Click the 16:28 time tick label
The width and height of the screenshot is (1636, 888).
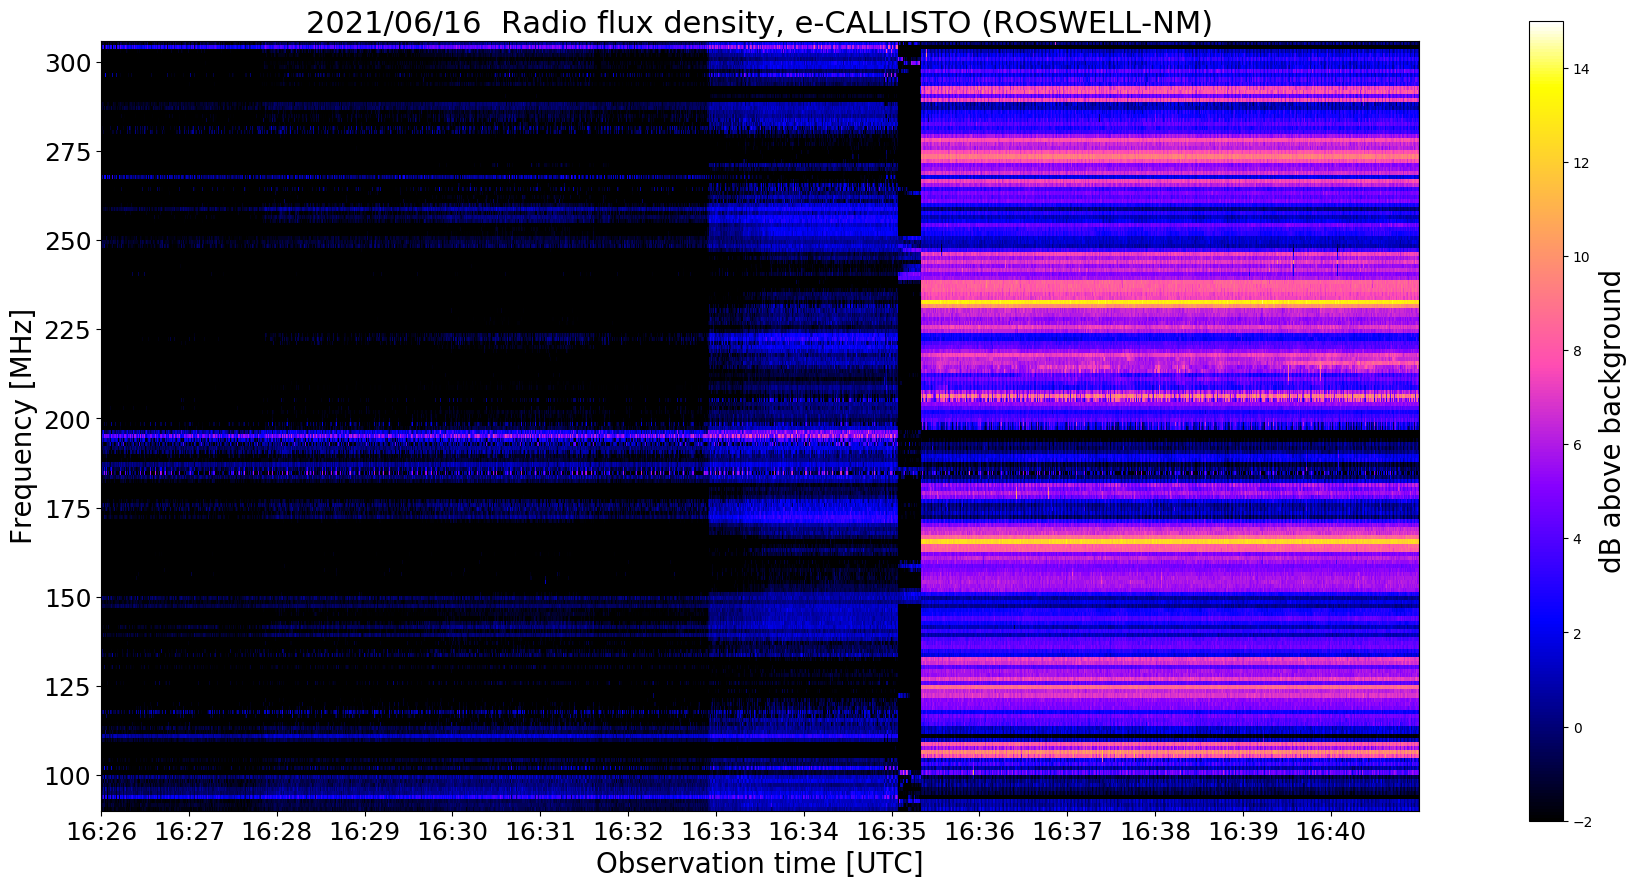[277, 832]
